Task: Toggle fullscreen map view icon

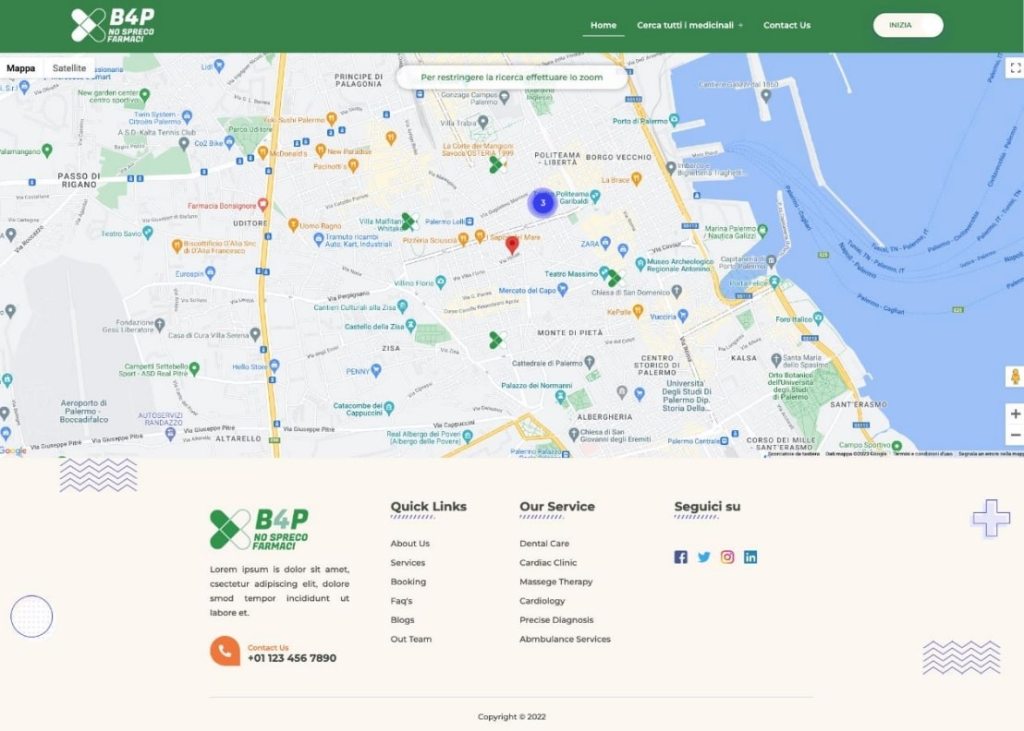Action: click(x=1015, y=68)
